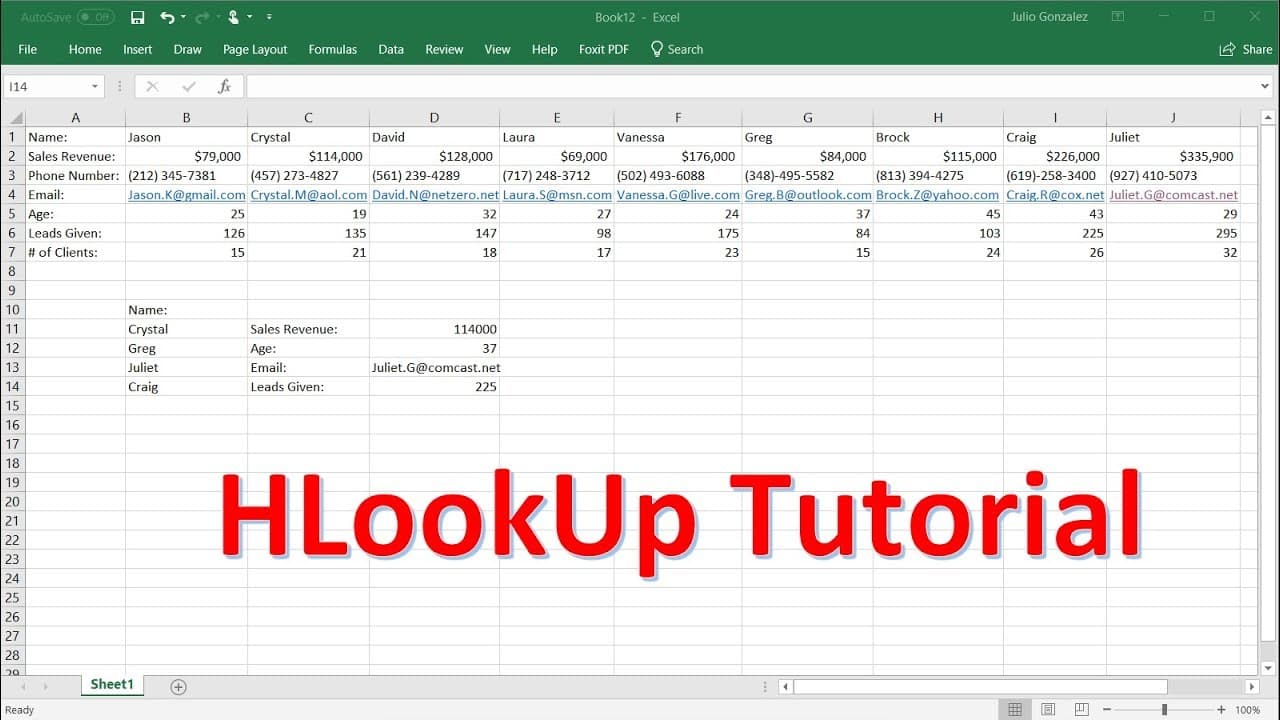Click the Touch/Mouse Mode hand icon
This screenshot has width=1280, height=720.
click(233, 17)
